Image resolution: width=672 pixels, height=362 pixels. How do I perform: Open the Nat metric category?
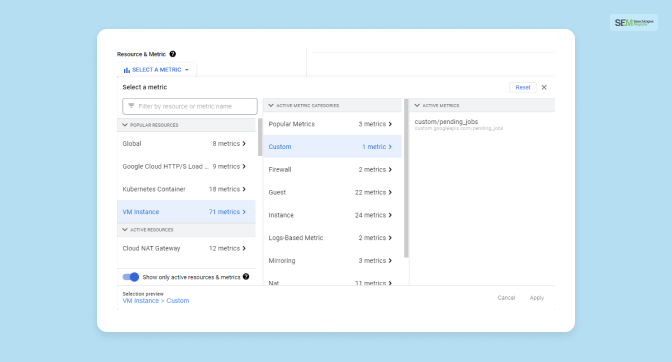[x=332, y=280]
